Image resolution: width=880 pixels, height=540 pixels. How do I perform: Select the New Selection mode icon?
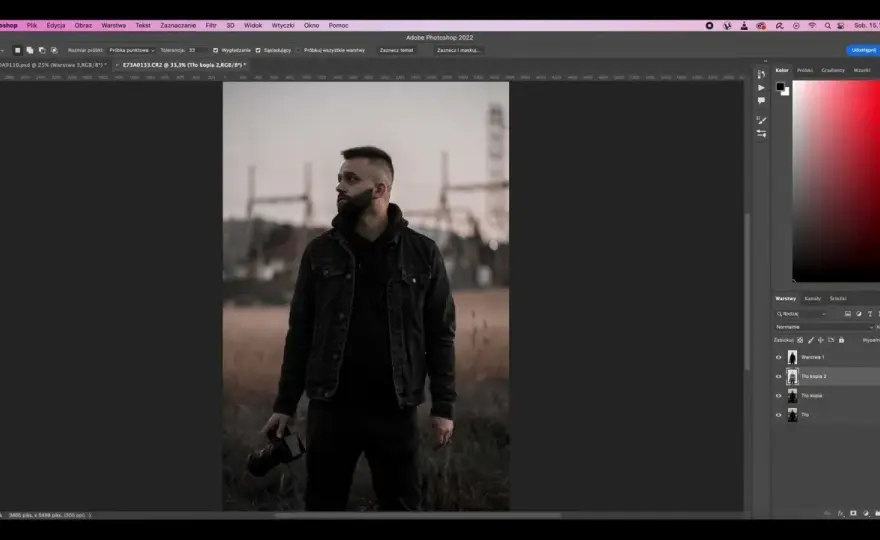tap(17, 50)
